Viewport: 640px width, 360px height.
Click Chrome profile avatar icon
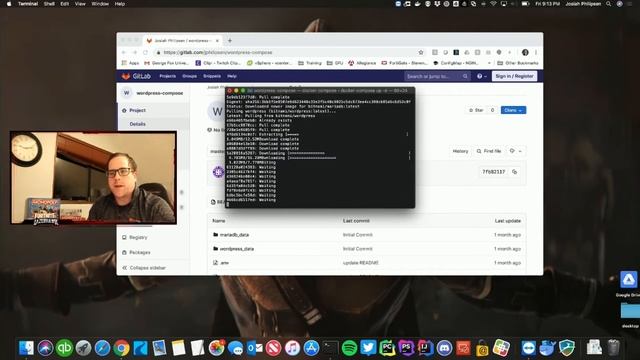point(525,52)
